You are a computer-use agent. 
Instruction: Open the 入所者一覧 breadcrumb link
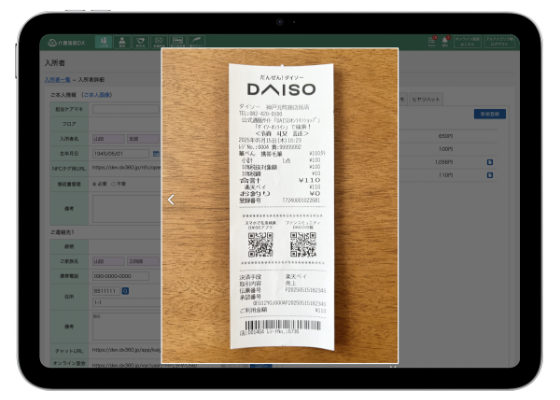coord(57,80)
